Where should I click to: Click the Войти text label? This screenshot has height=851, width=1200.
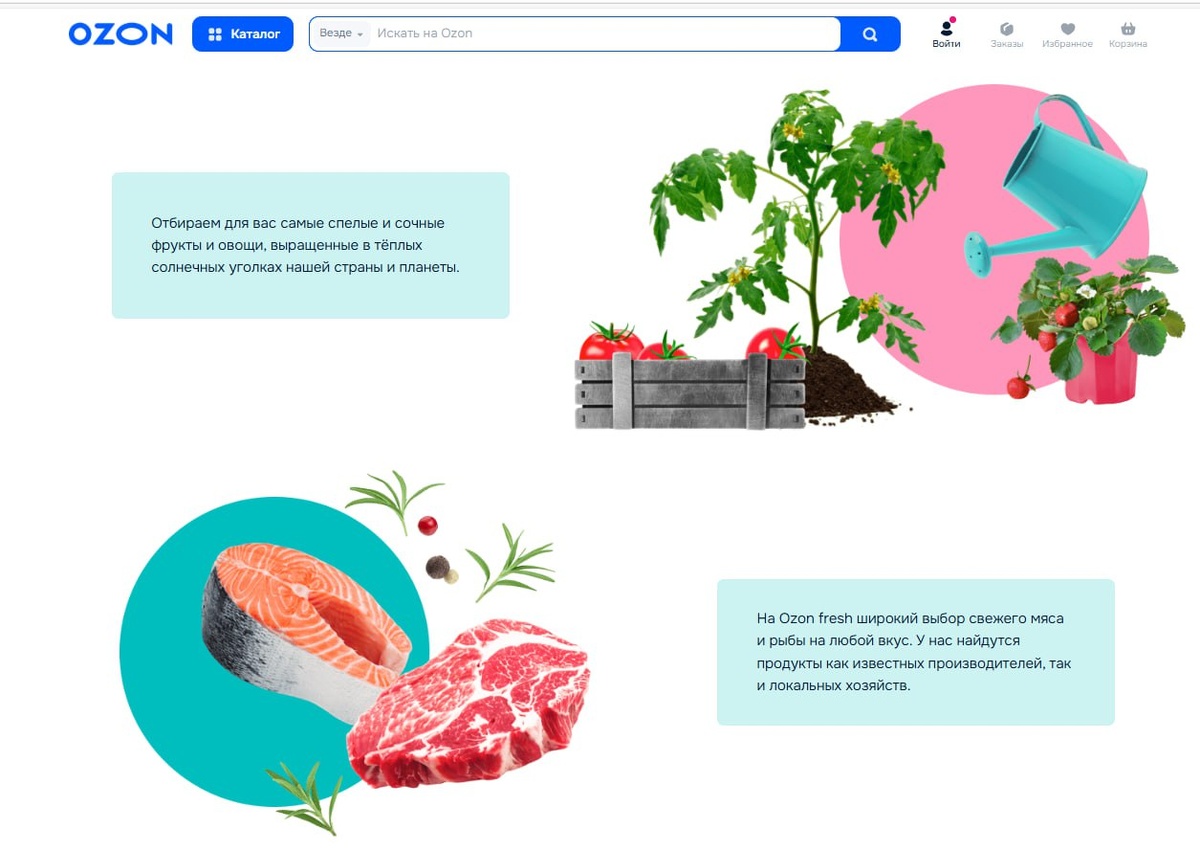pyautogui.click(x=946, y=44)
